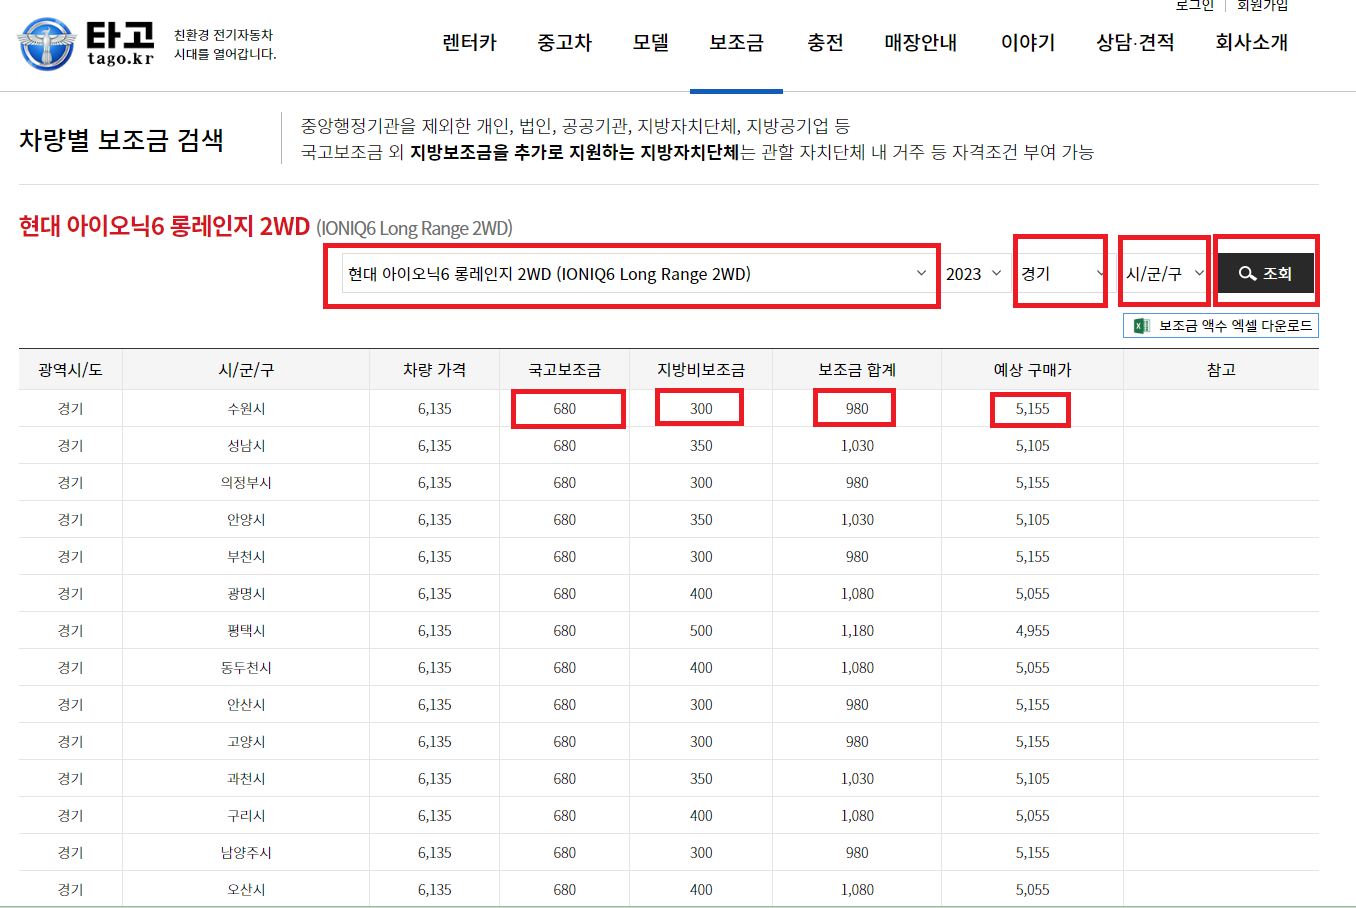Open the 시/군/구 district dropdown
1356x908 pixels.
coord(1165,274)
